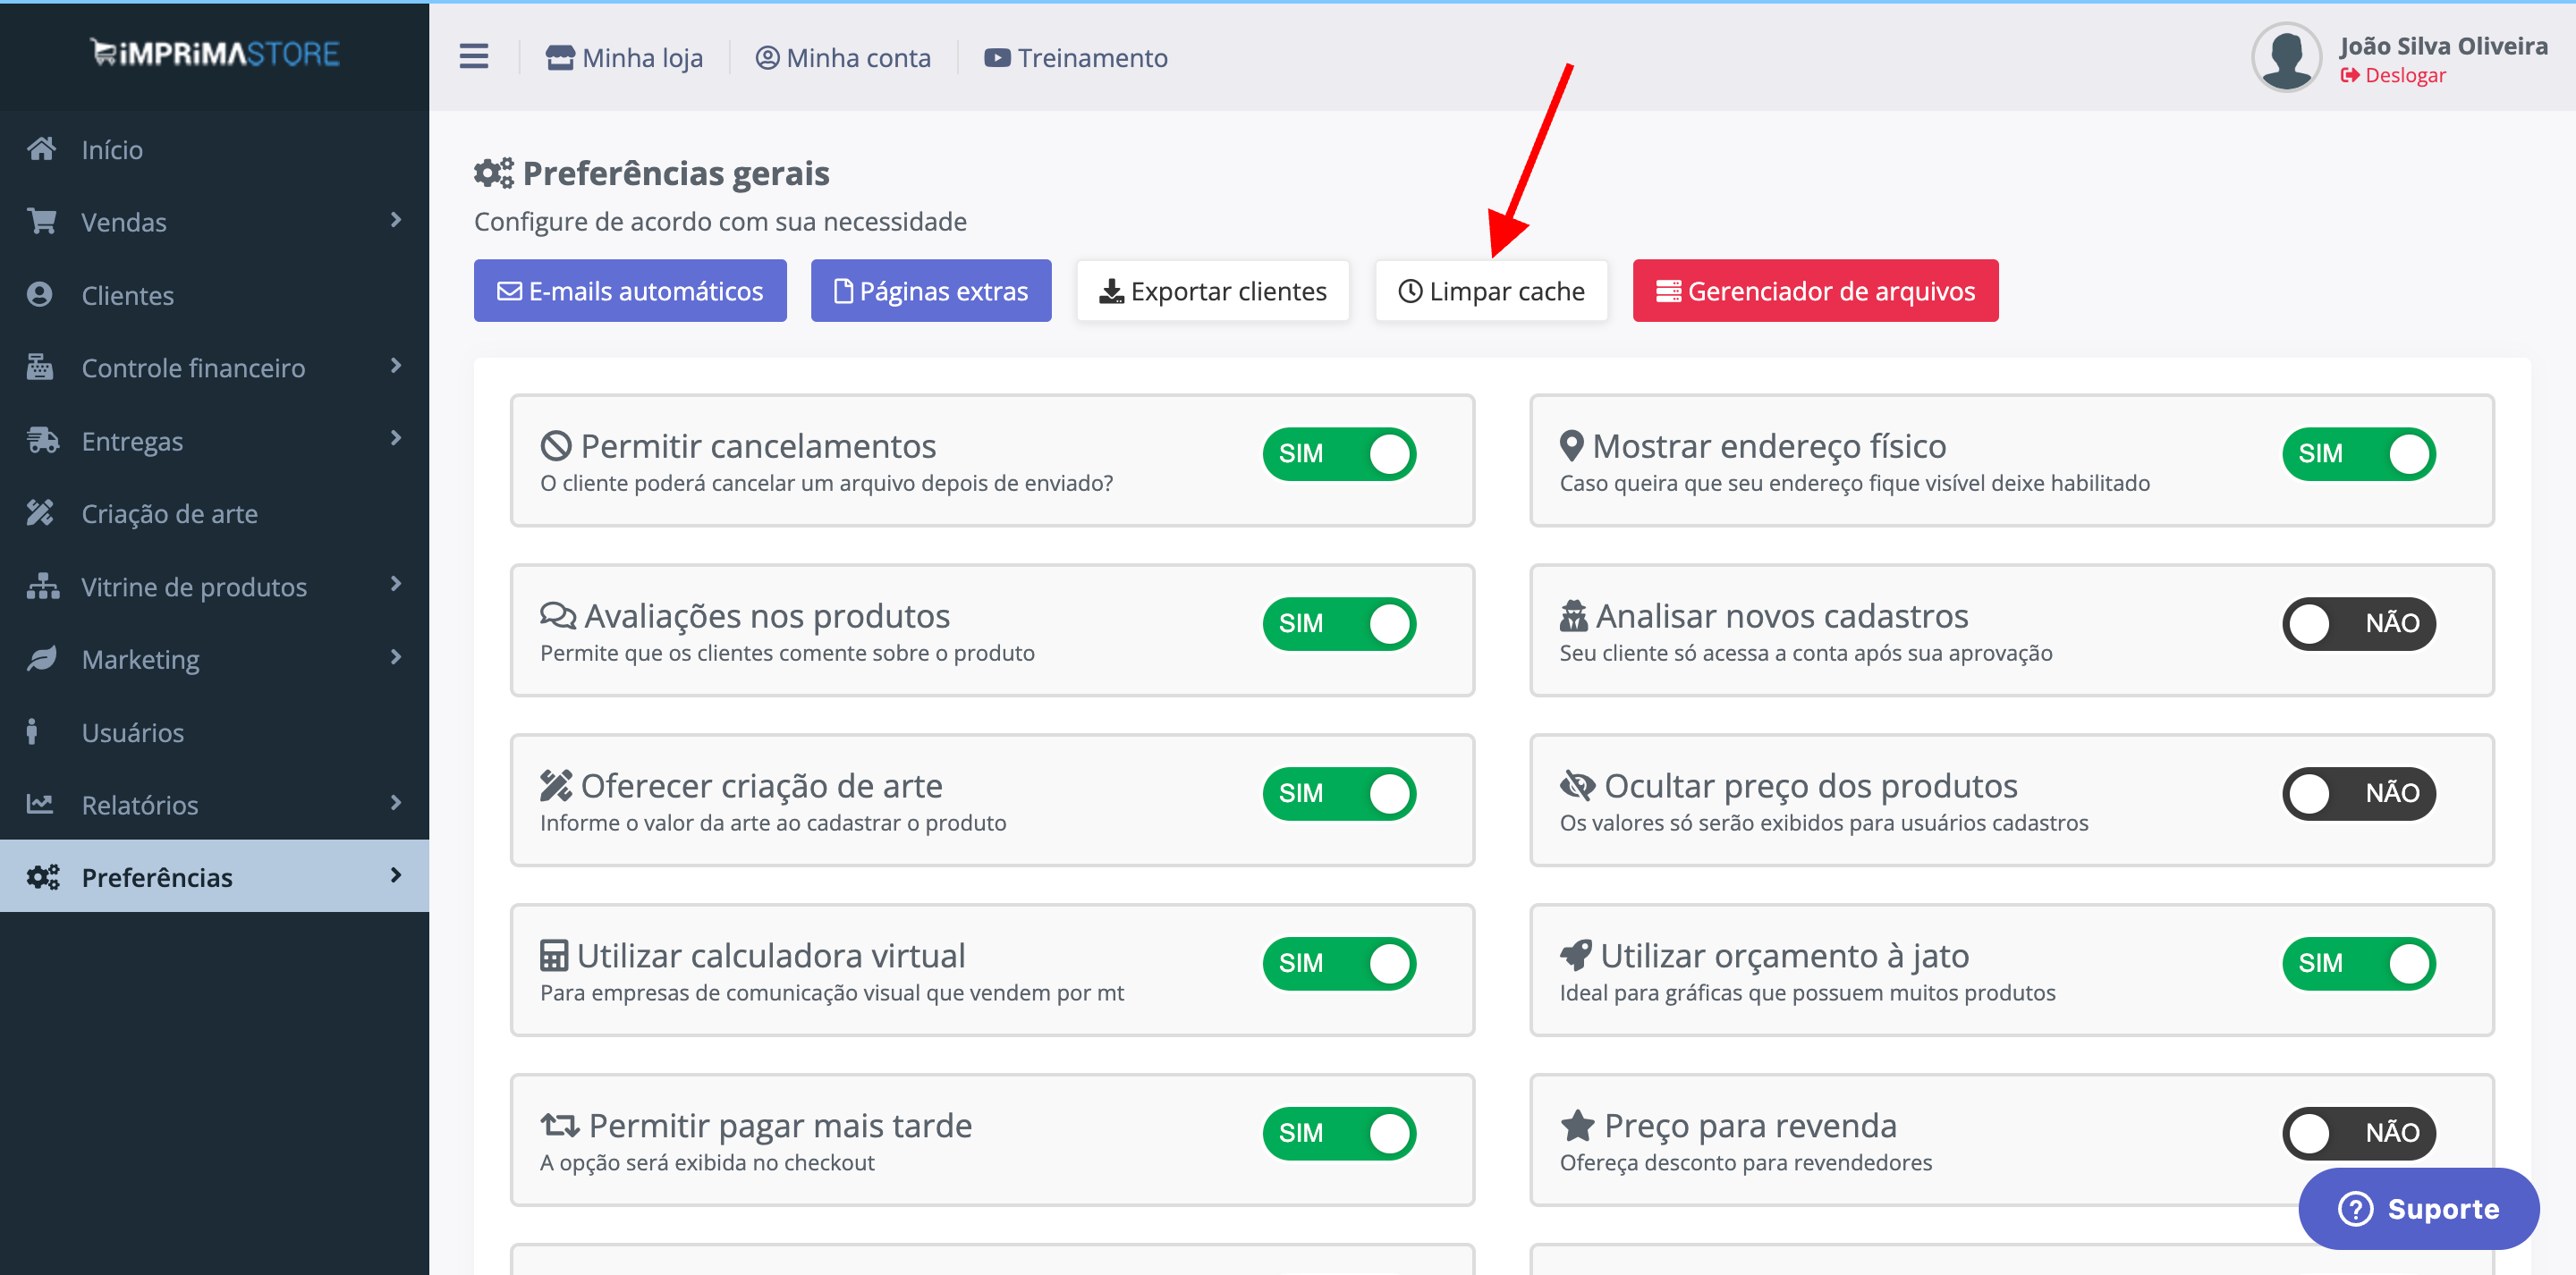Viewport: 2576px width, 1275px height.
Task: Click E-mails automáticos button
Action: 630,291
